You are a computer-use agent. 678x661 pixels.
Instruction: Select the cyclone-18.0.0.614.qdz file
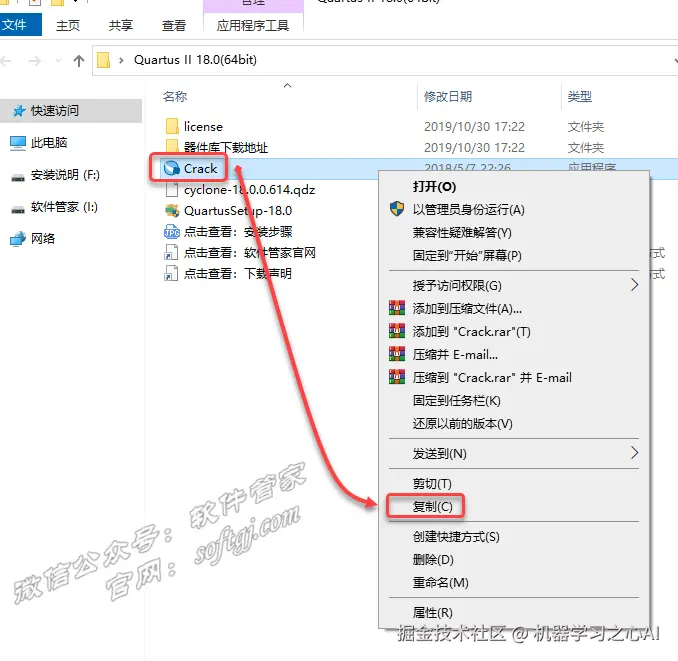tap(249, 189)
